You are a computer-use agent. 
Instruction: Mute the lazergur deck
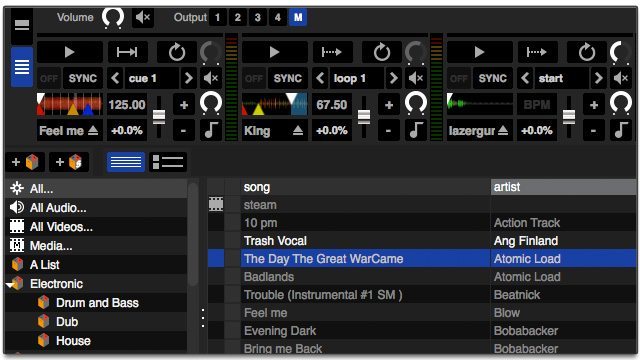tap(621, 78)
